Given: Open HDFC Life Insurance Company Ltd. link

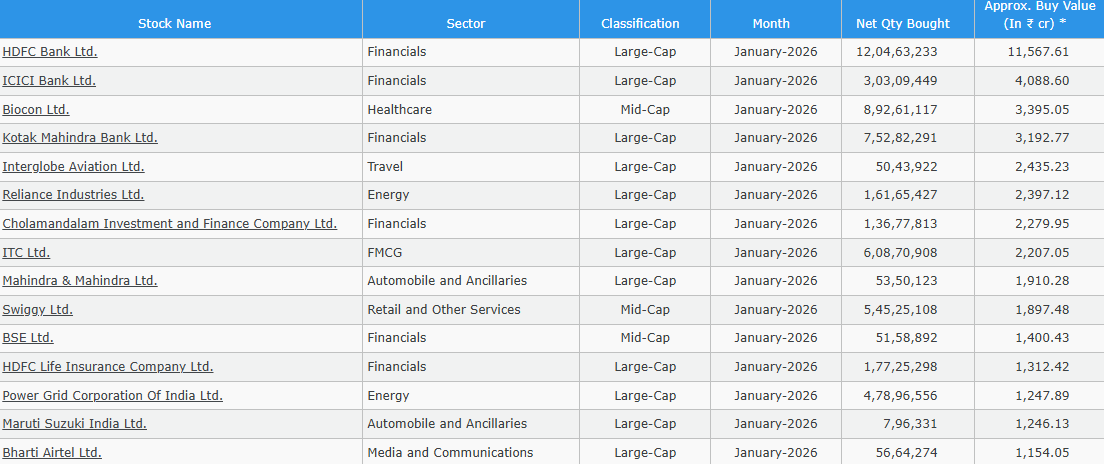Looking at the screenshot, I should (x=108, y=367).
